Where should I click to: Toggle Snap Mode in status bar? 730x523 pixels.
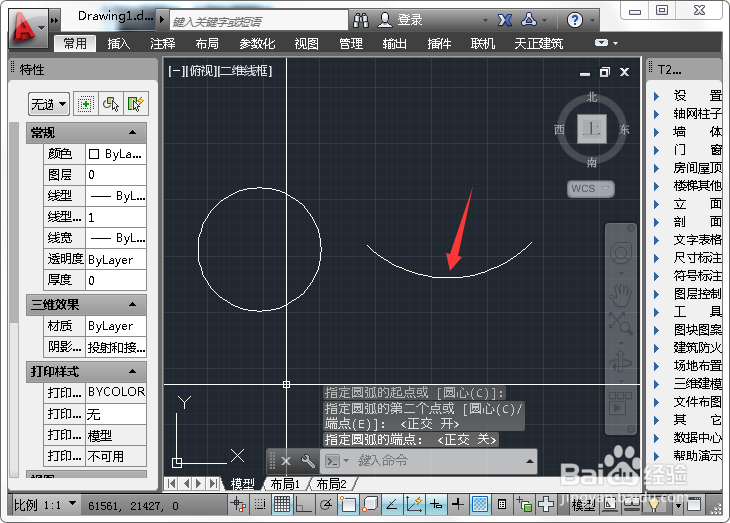[260, 504]
